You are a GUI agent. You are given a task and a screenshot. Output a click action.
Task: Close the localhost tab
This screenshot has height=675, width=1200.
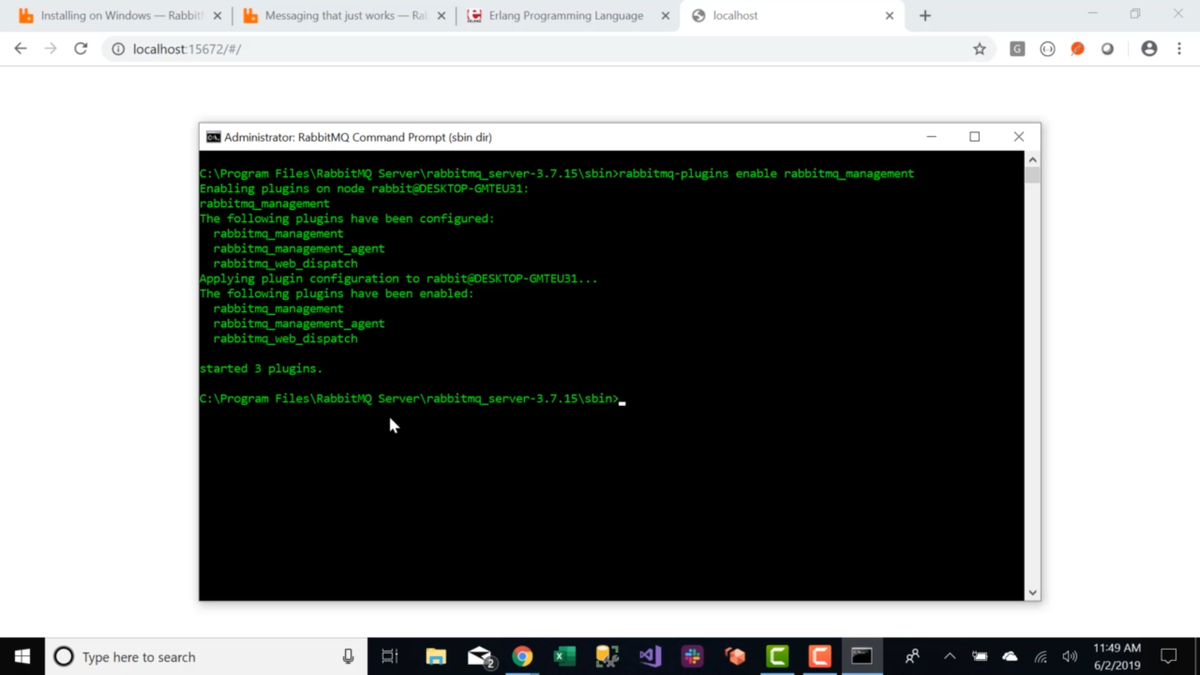pos(889,16)
